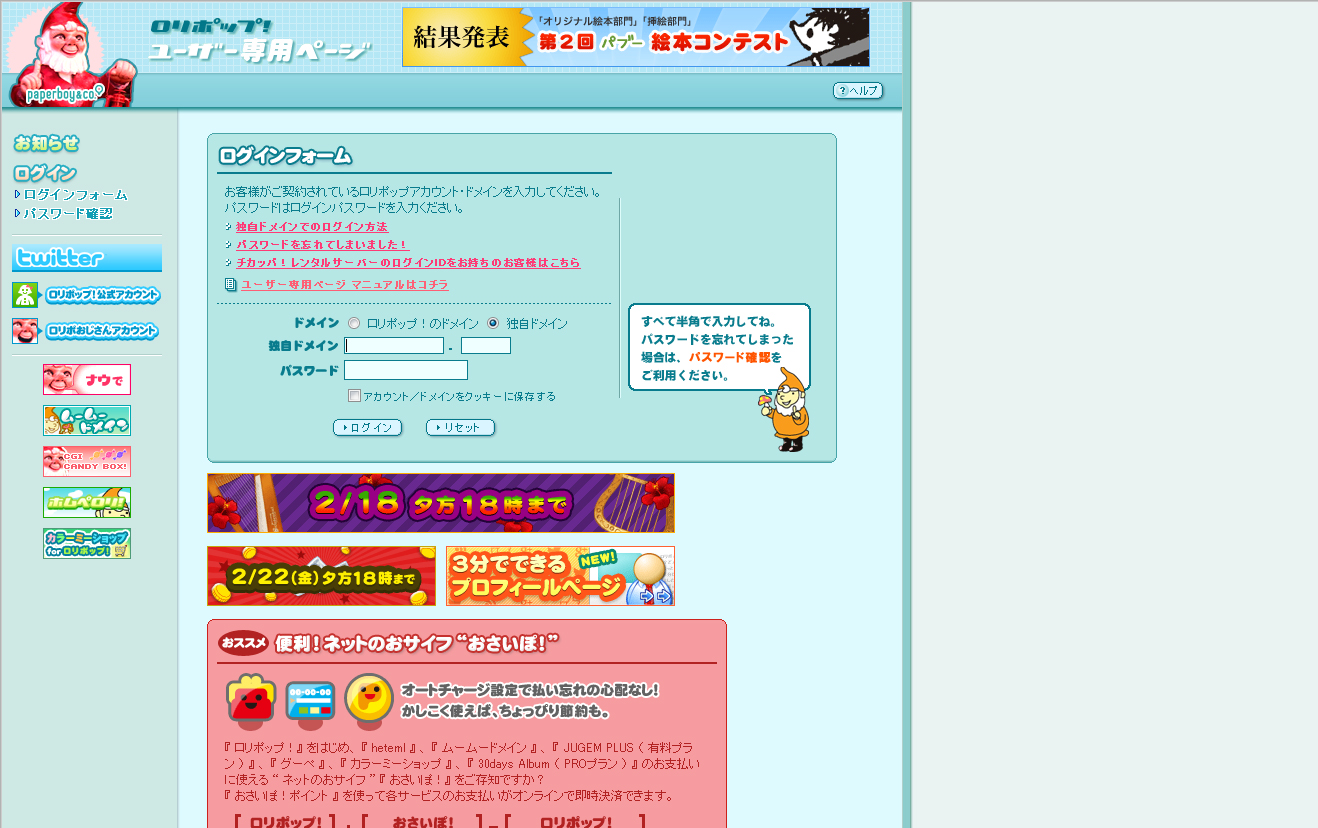1318x828 pixels.
Task: Click the twitter sidebar banner
Action: 87,258
